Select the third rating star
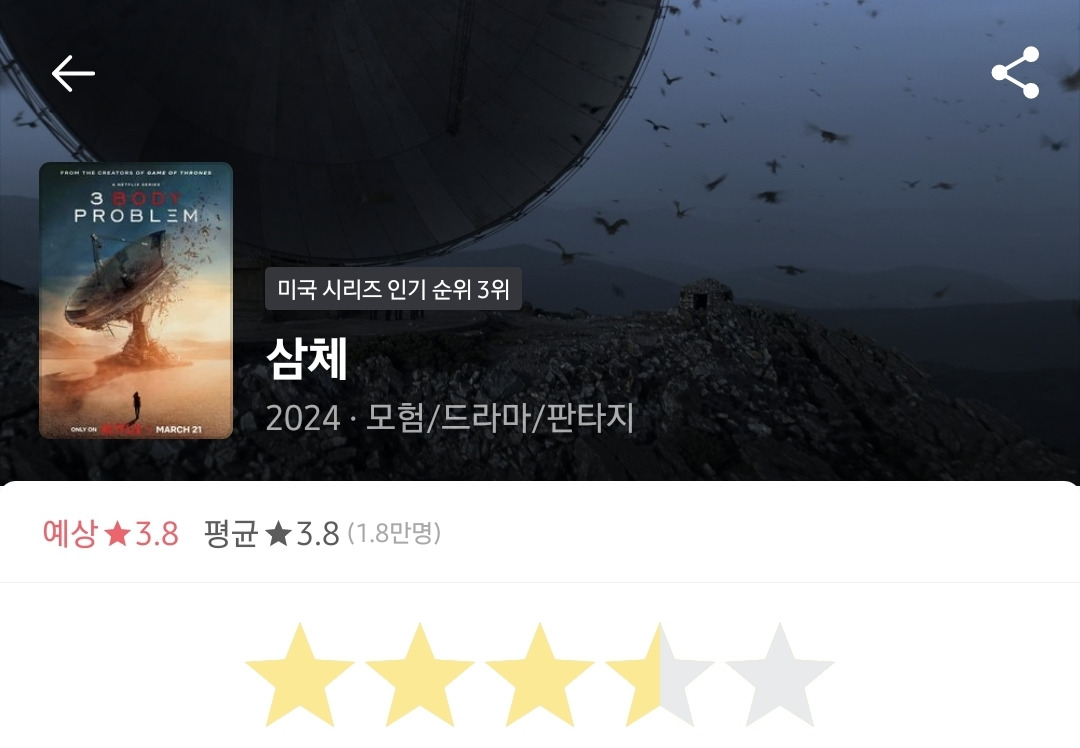The height and width of the screenshot is (748, 1080). 539,675
